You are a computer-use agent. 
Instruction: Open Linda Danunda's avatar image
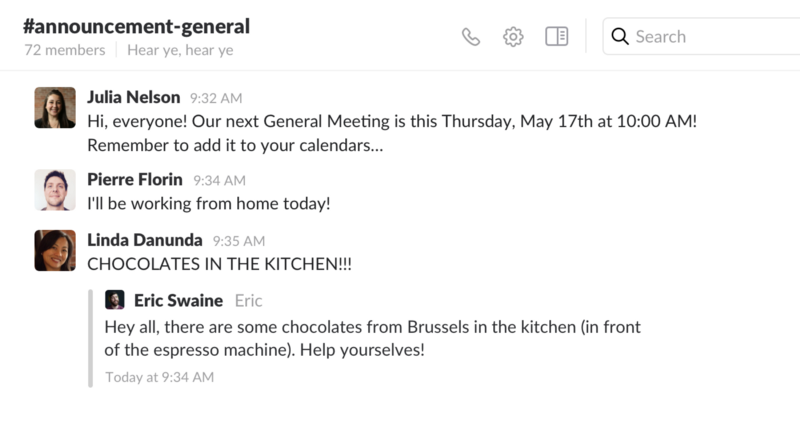(55, 251)
